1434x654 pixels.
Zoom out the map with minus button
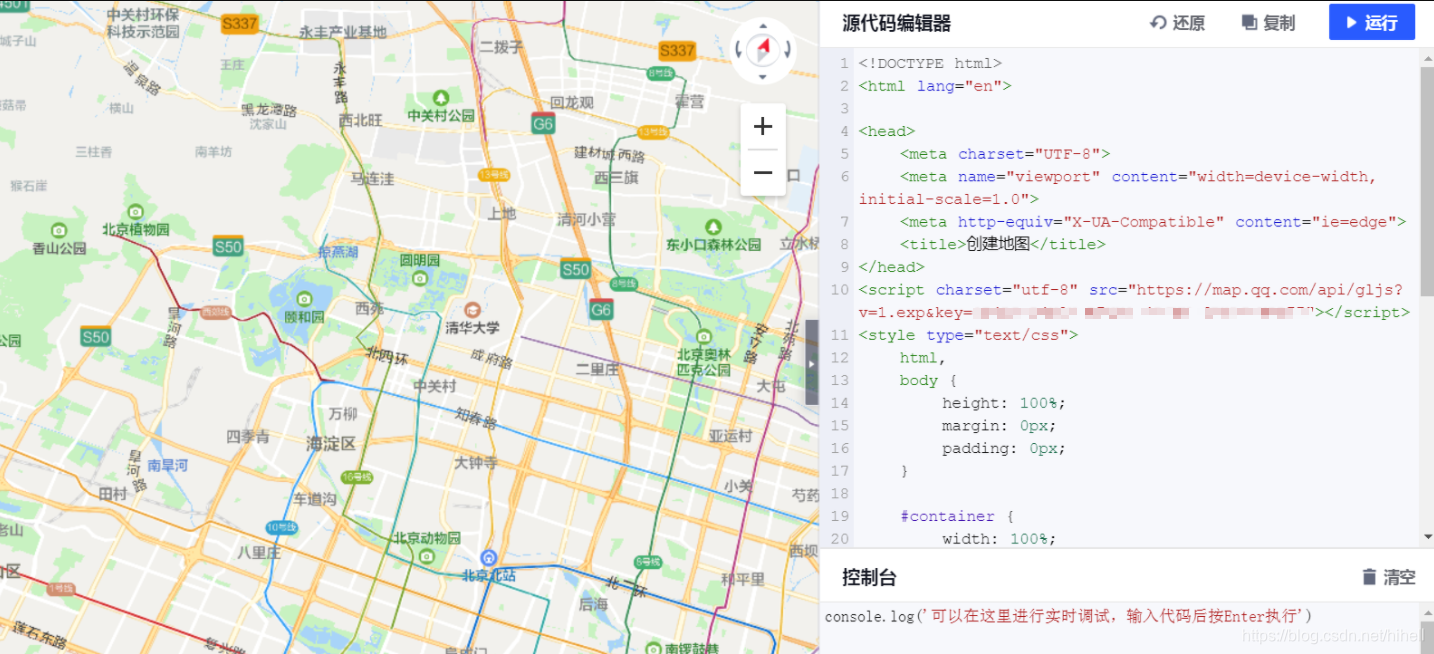(x=763, y=173)
